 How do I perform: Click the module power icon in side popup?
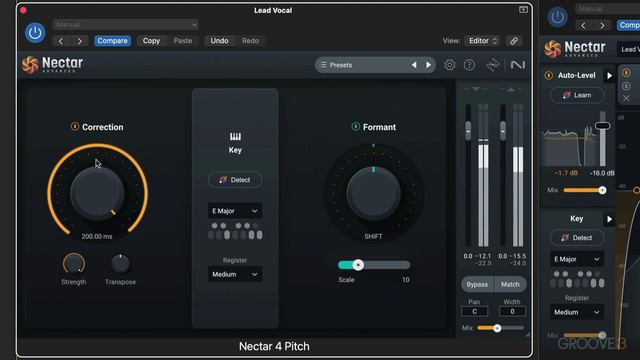point(626,73)
